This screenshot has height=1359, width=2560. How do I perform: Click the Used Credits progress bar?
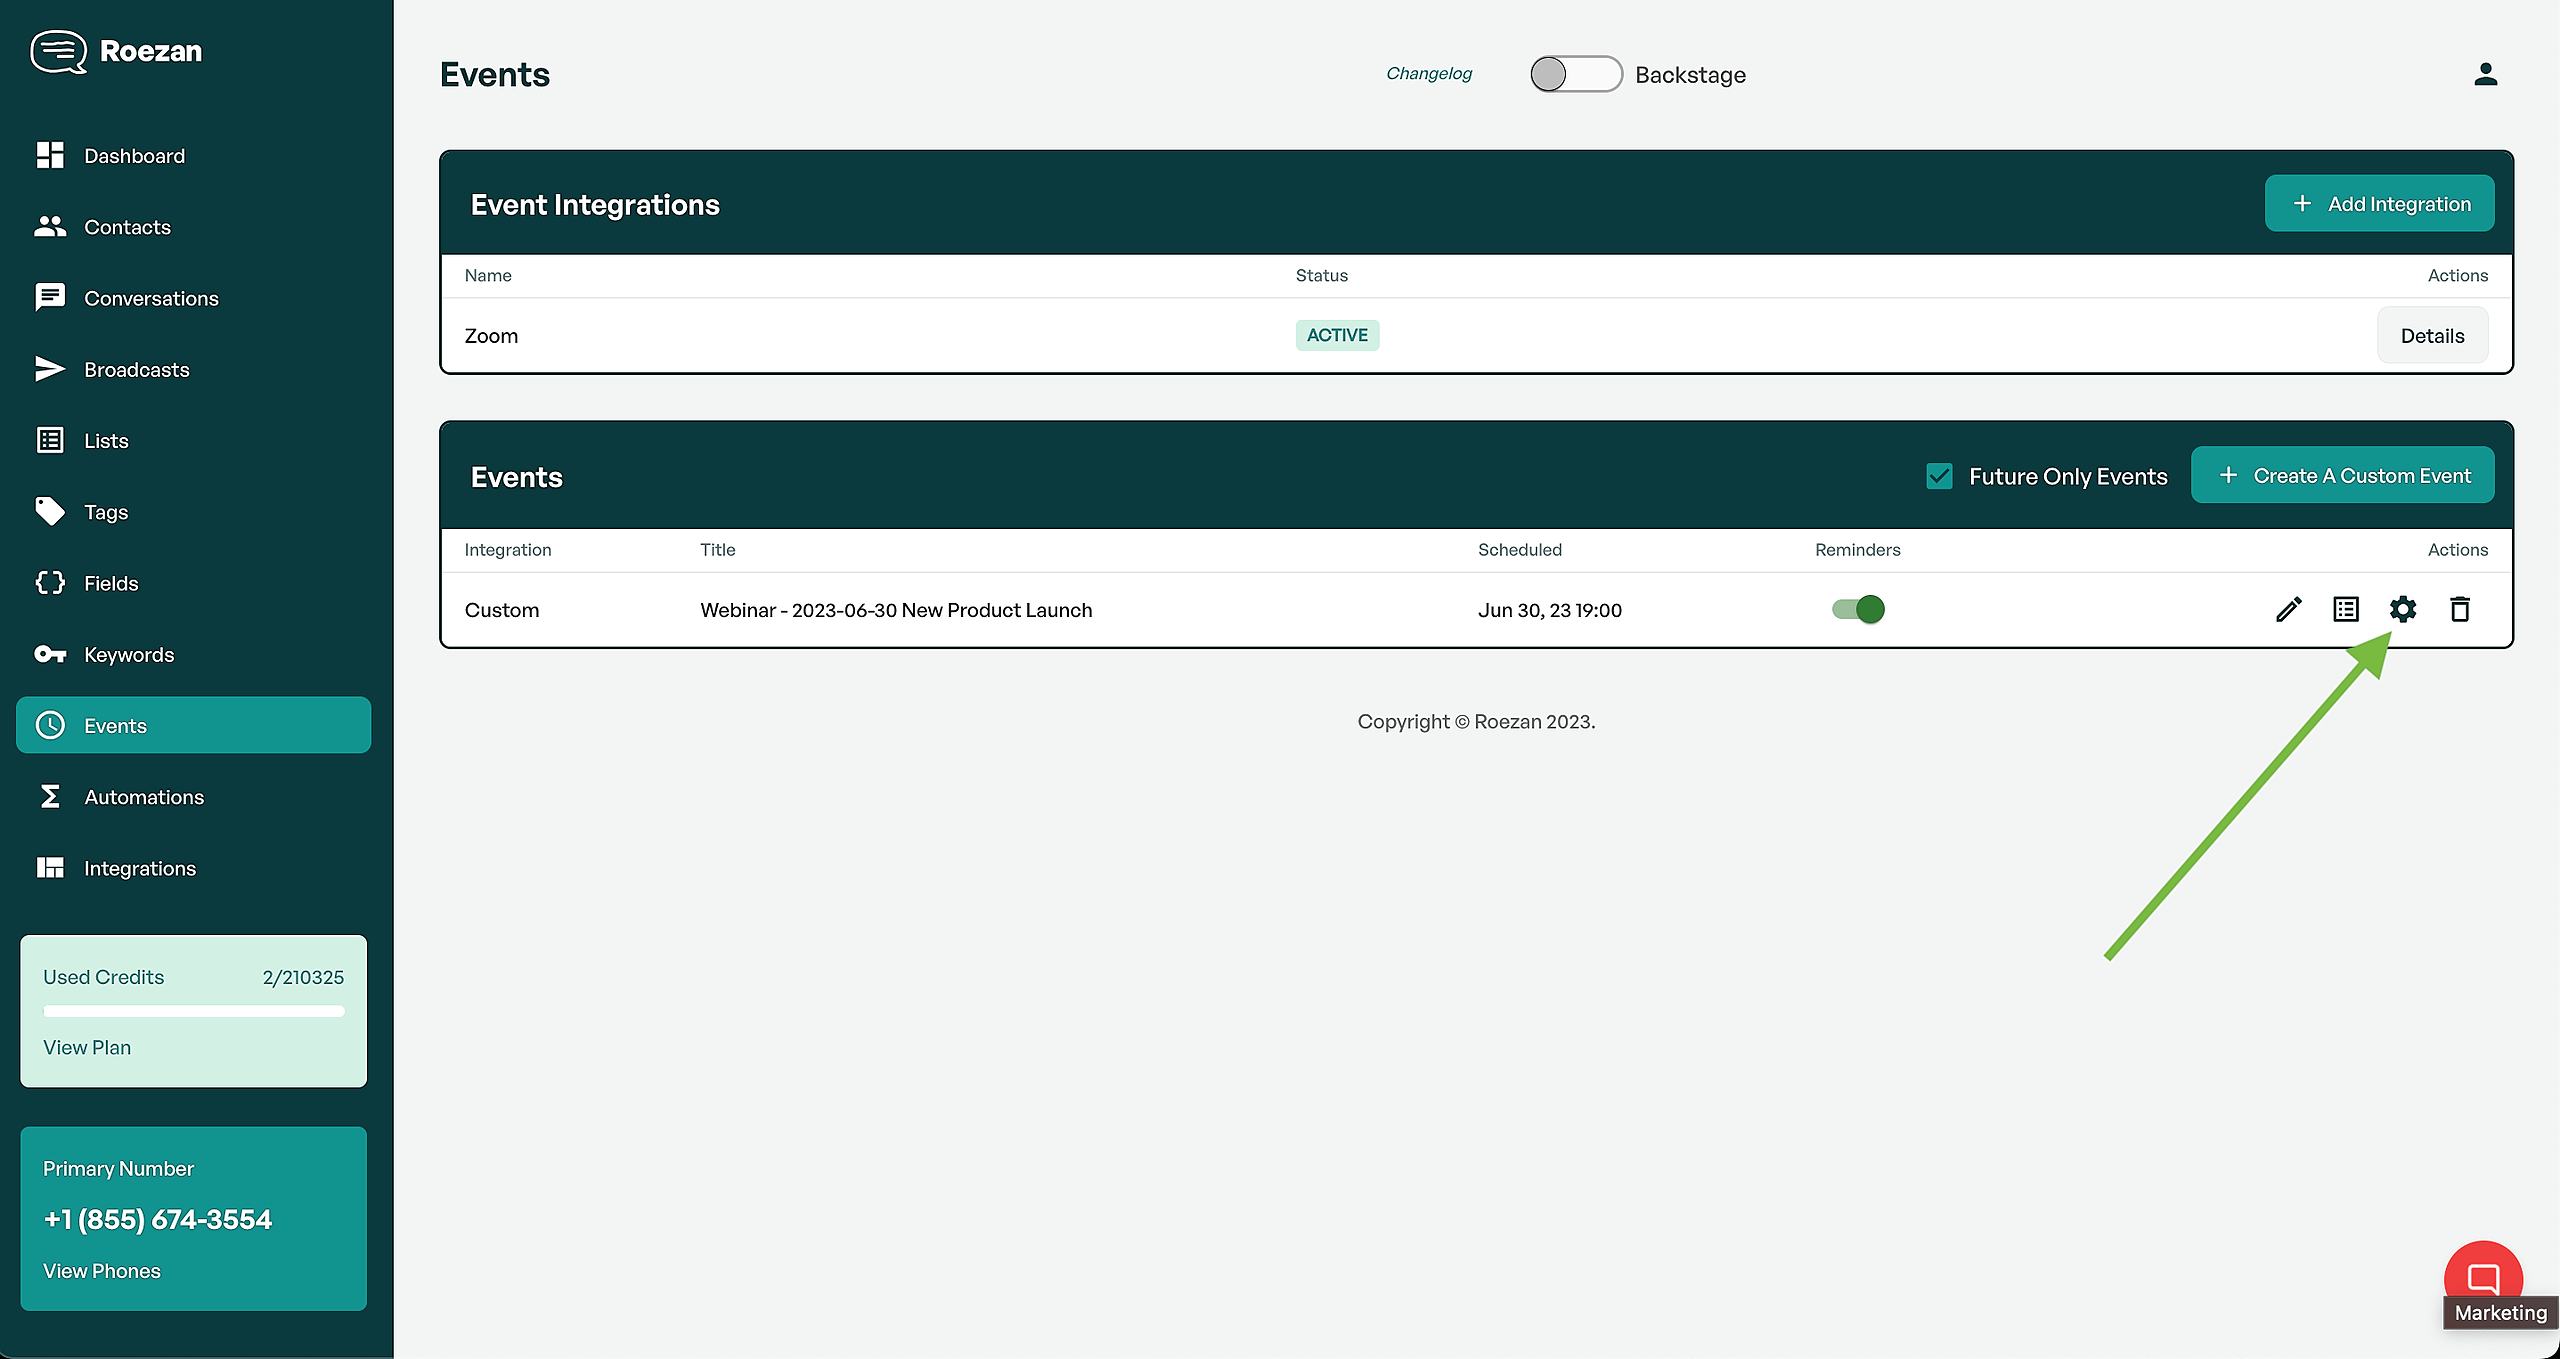(x=193, y=1011)
